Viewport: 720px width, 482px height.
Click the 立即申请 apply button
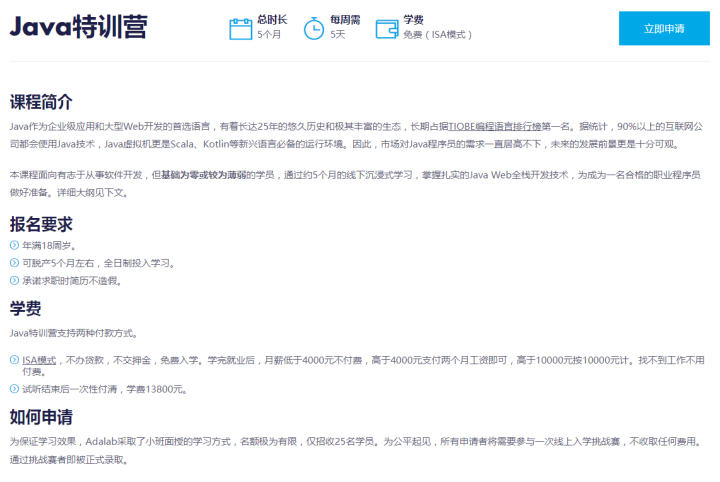(x=664, y=28)
